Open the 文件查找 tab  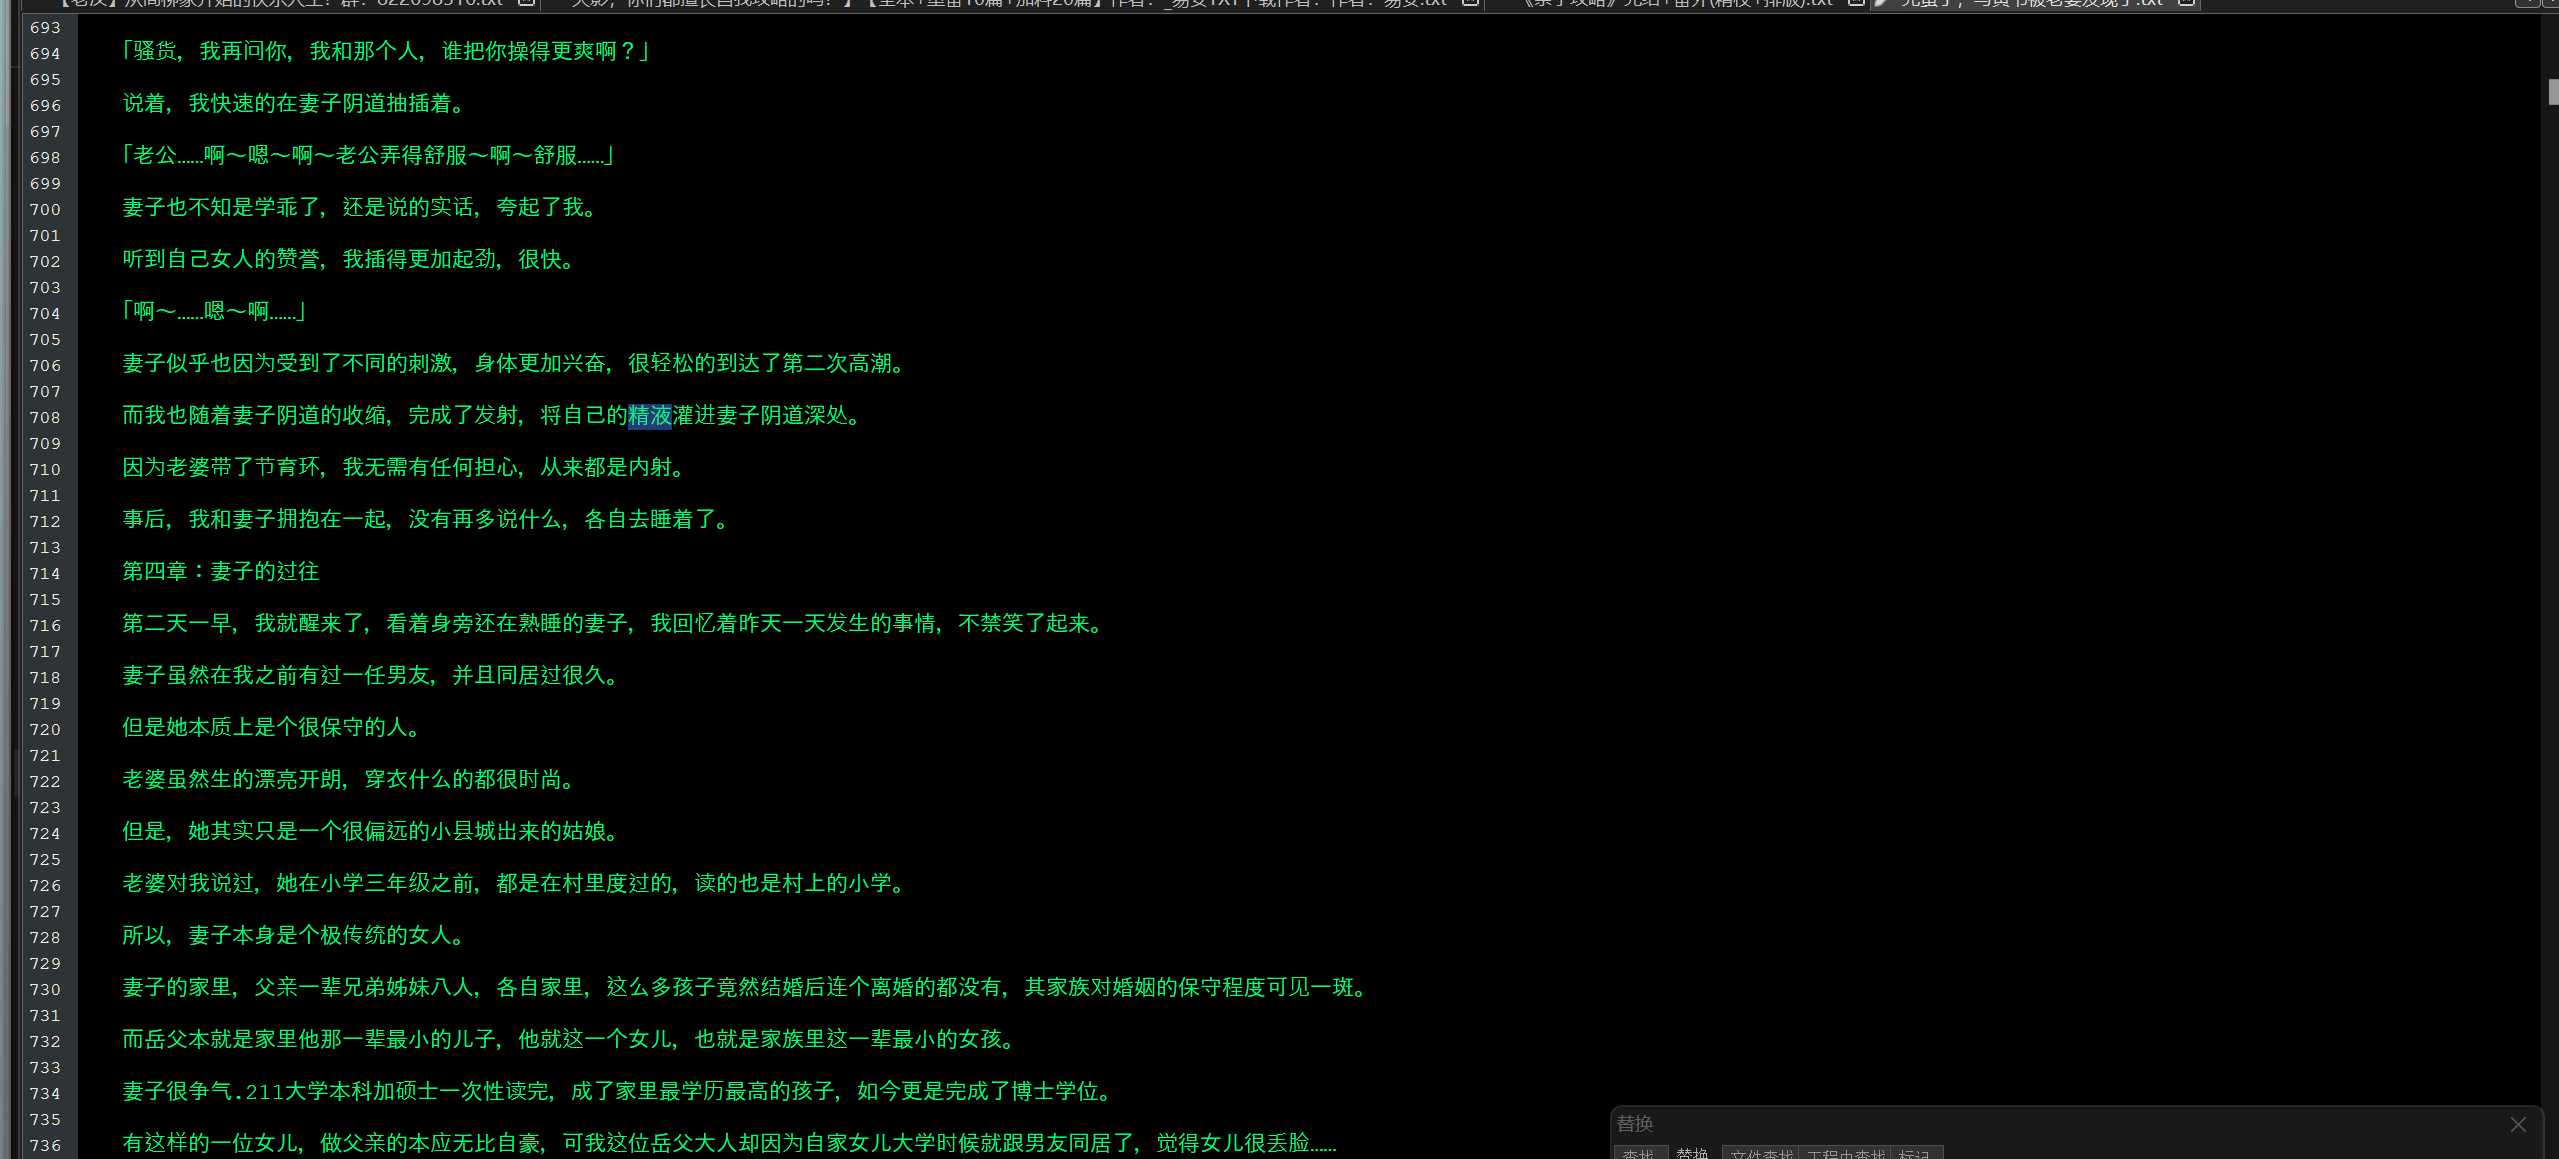pyautogui.click(x=1761, y=1153)
